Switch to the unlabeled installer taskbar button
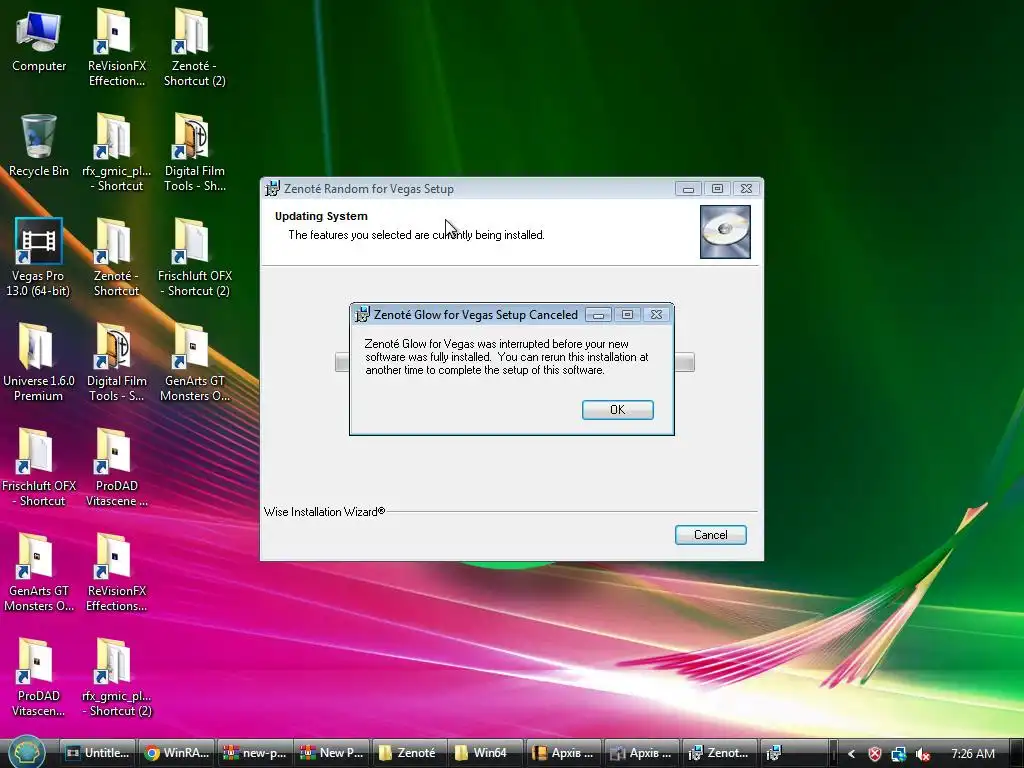This screenshot has height=768, width=1024. [796, 753]
